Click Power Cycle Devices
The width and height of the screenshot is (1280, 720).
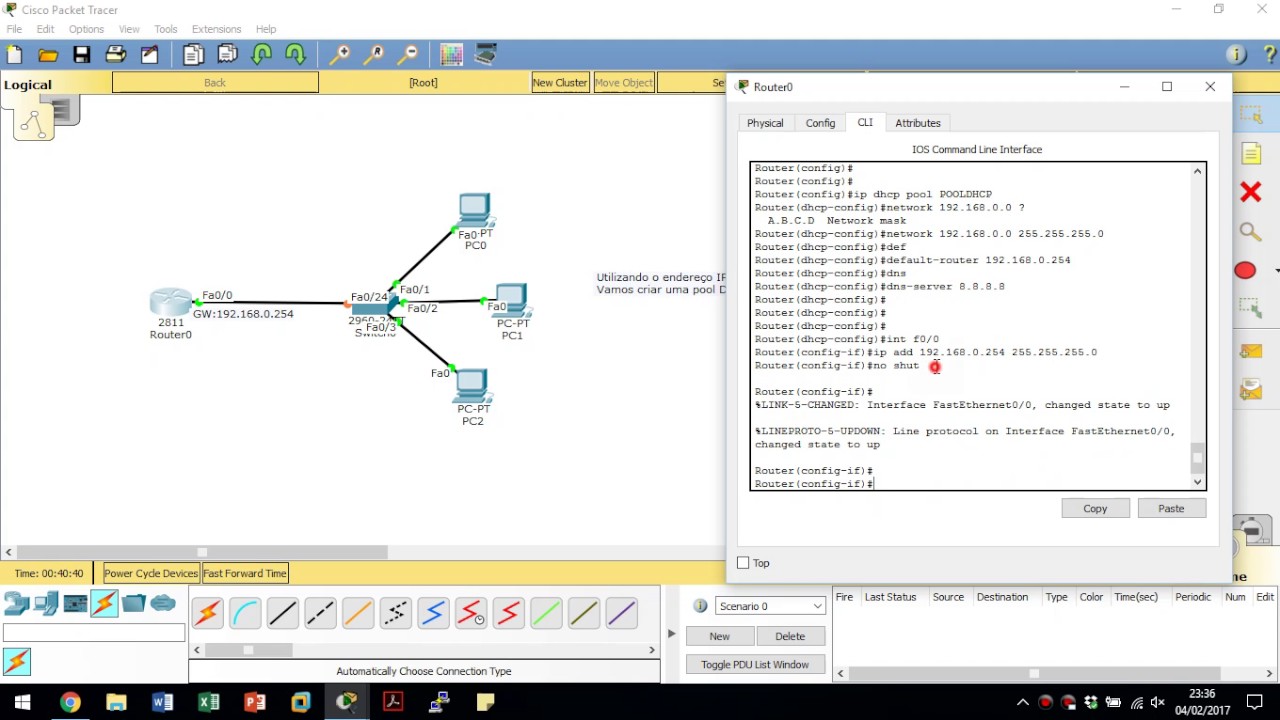(x=151, y=573)
